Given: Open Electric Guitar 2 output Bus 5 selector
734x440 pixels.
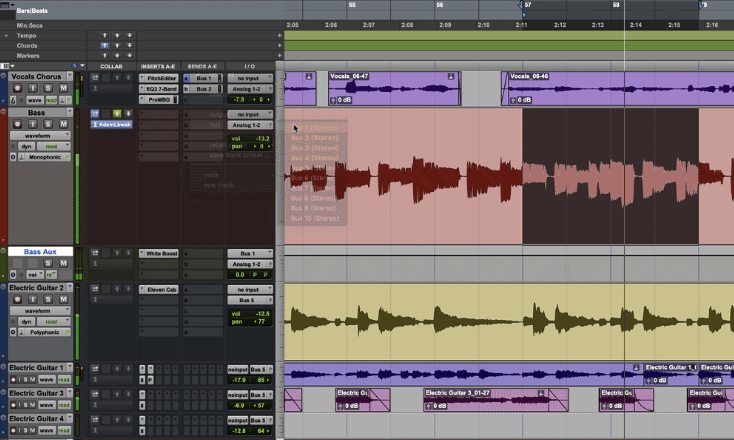Looking at the screenshot, I should point(250,300).
